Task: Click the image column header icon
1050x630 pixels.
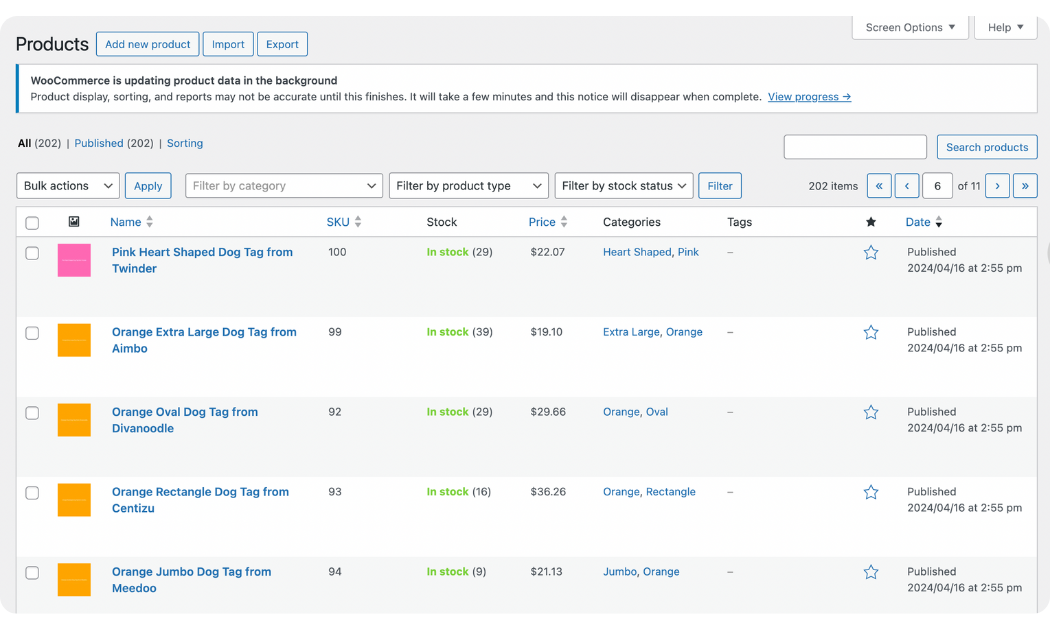Action: tap(74, 222)
